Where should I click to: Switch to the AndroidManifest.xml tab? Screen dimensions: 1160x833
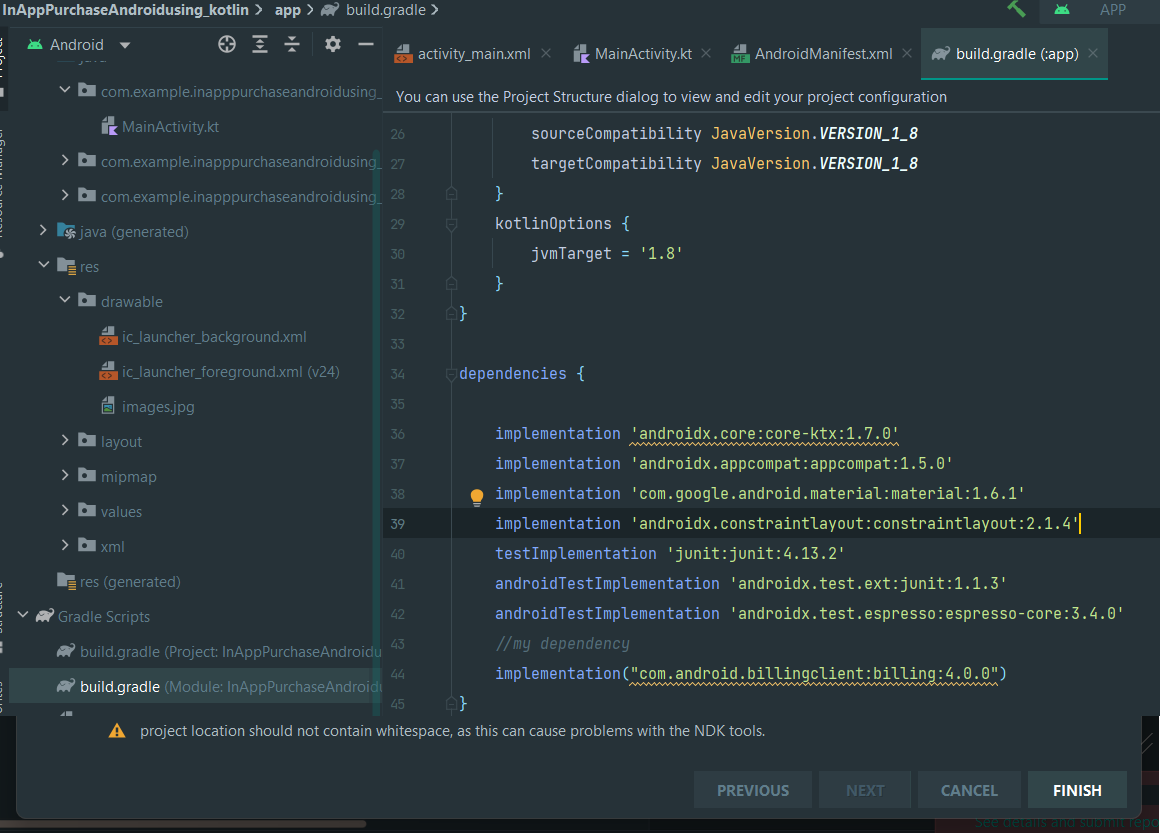tap(822, 54)
